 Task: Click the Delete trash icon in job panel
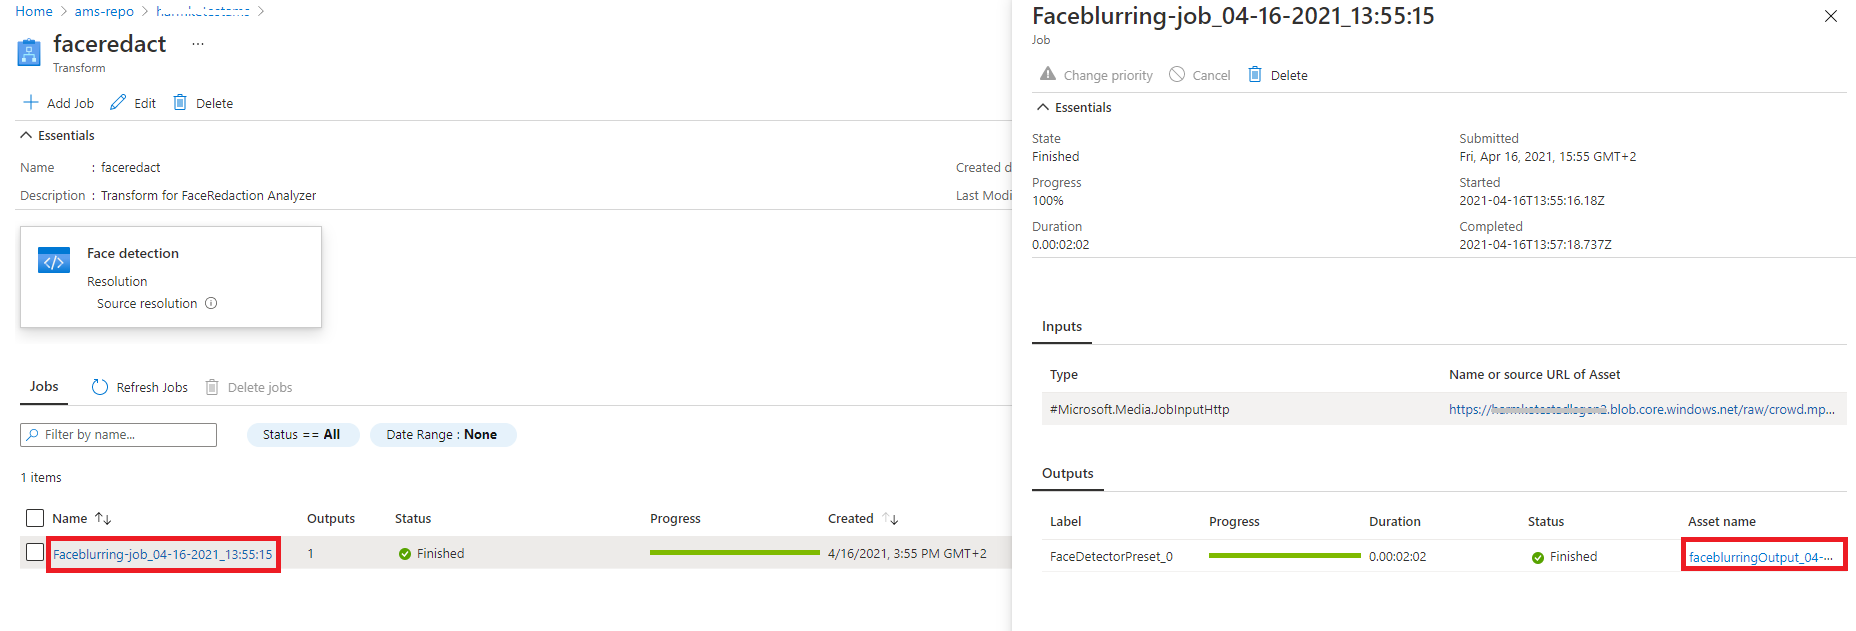pos(1255,74)
